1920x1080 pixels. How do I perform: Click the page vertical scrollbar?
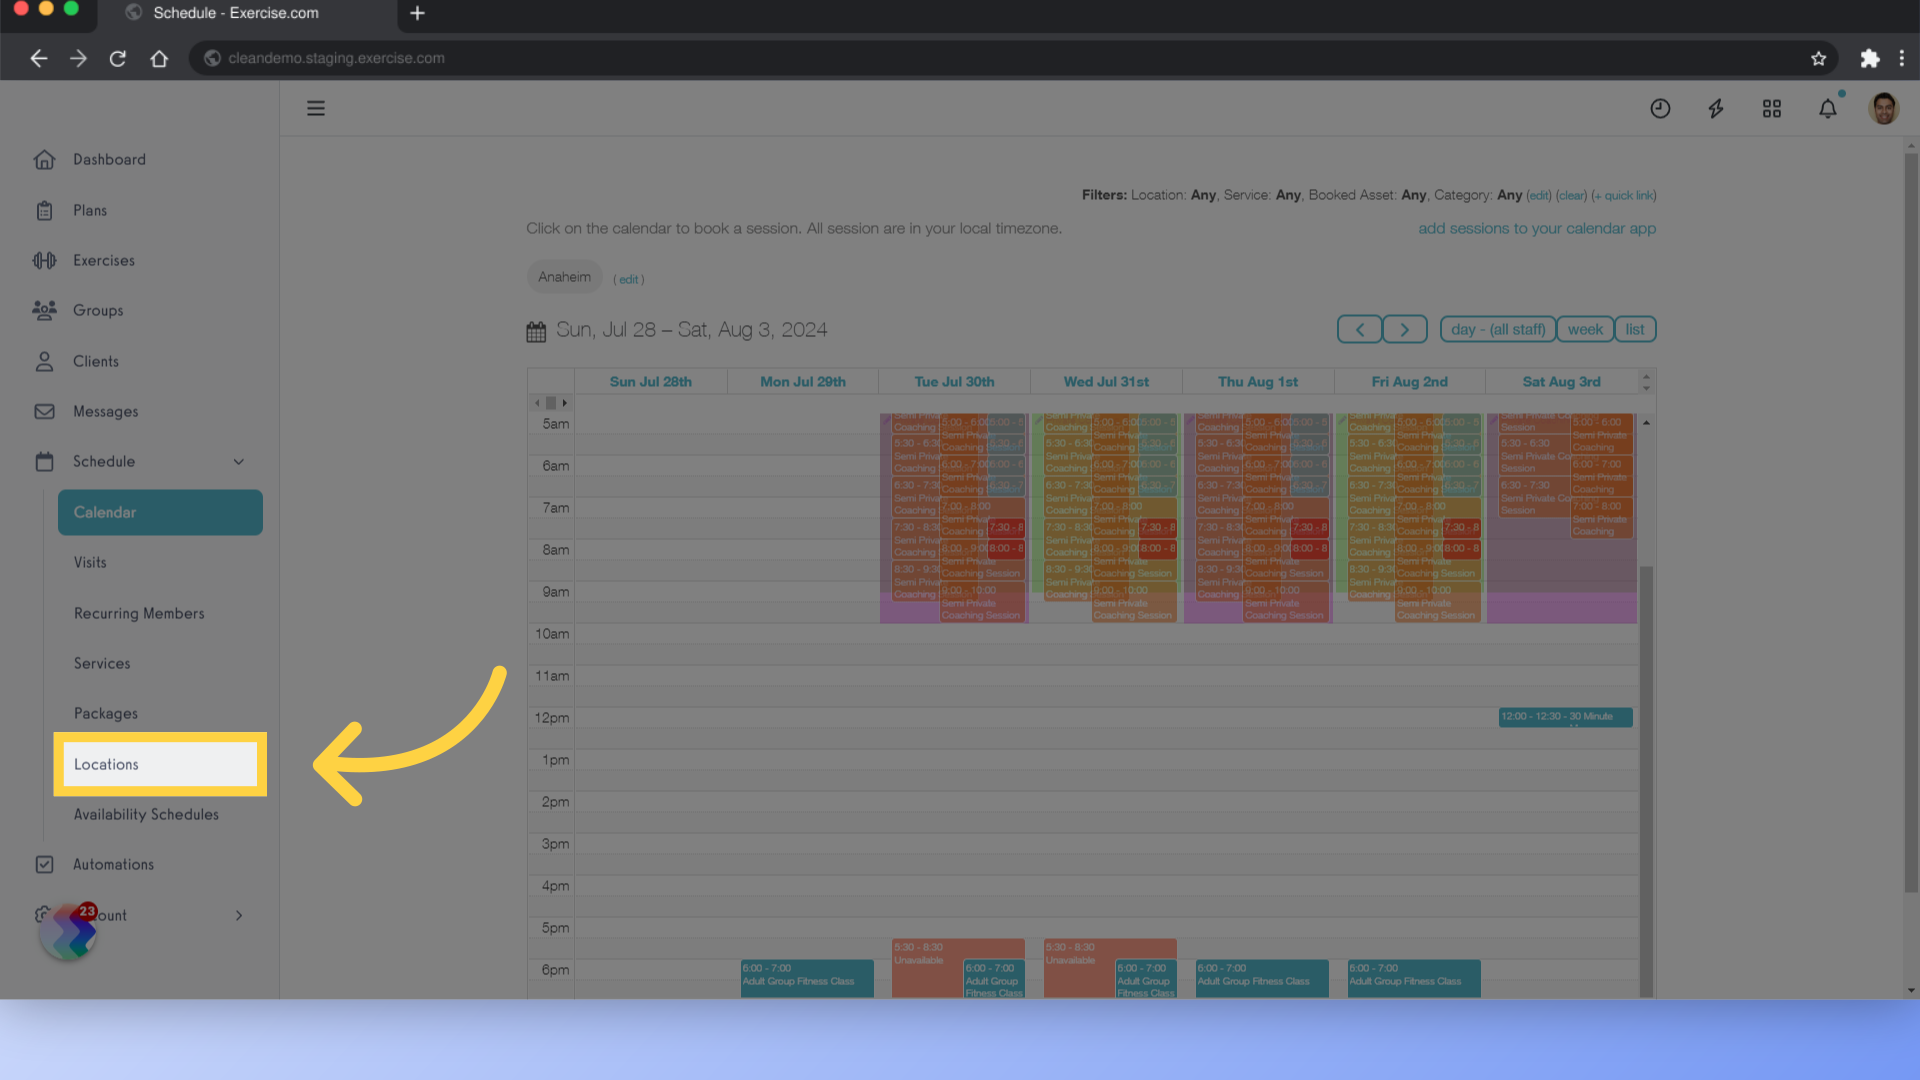click(x=1911, y=520)
